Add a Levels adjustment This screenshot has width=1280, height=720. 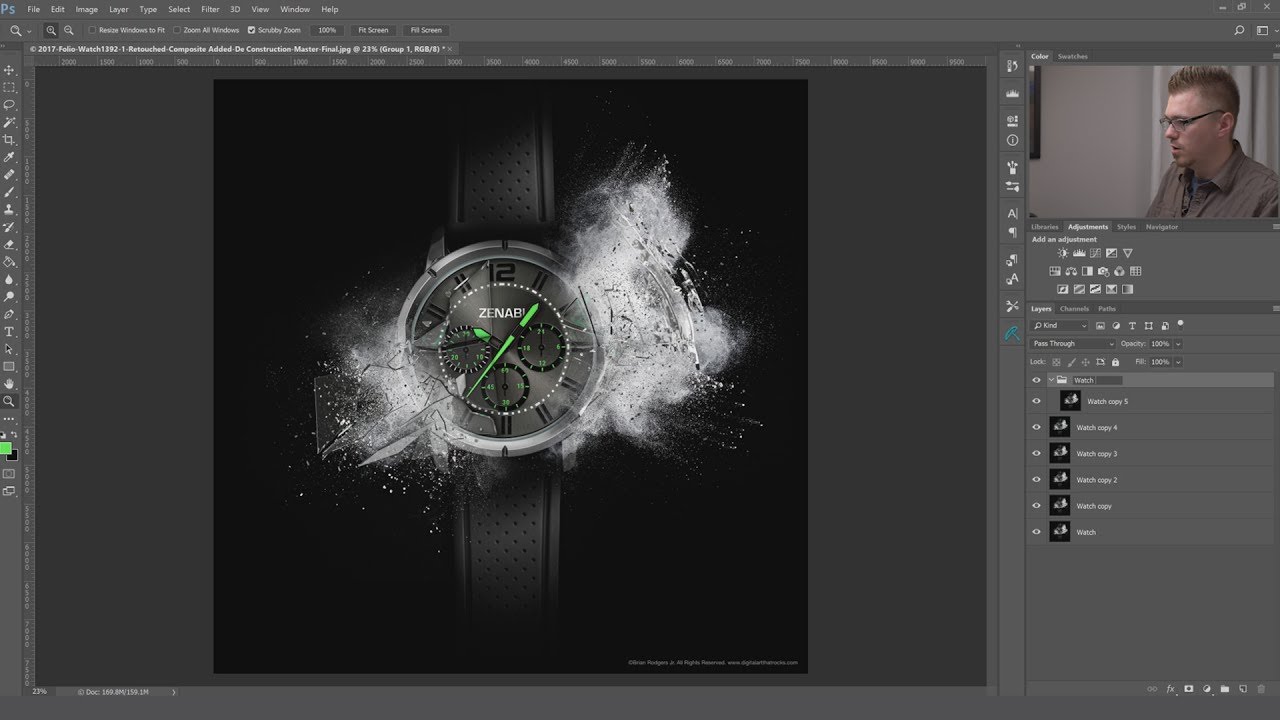[1079, 254]
